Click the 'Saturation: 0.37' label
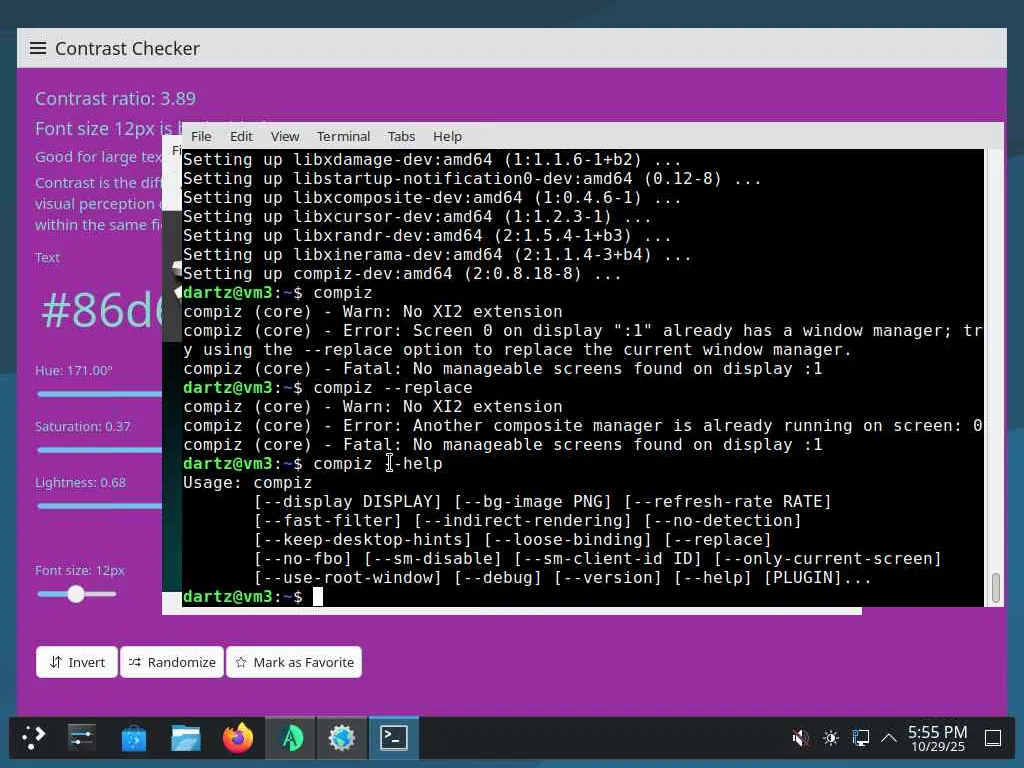 coord(83,426)
